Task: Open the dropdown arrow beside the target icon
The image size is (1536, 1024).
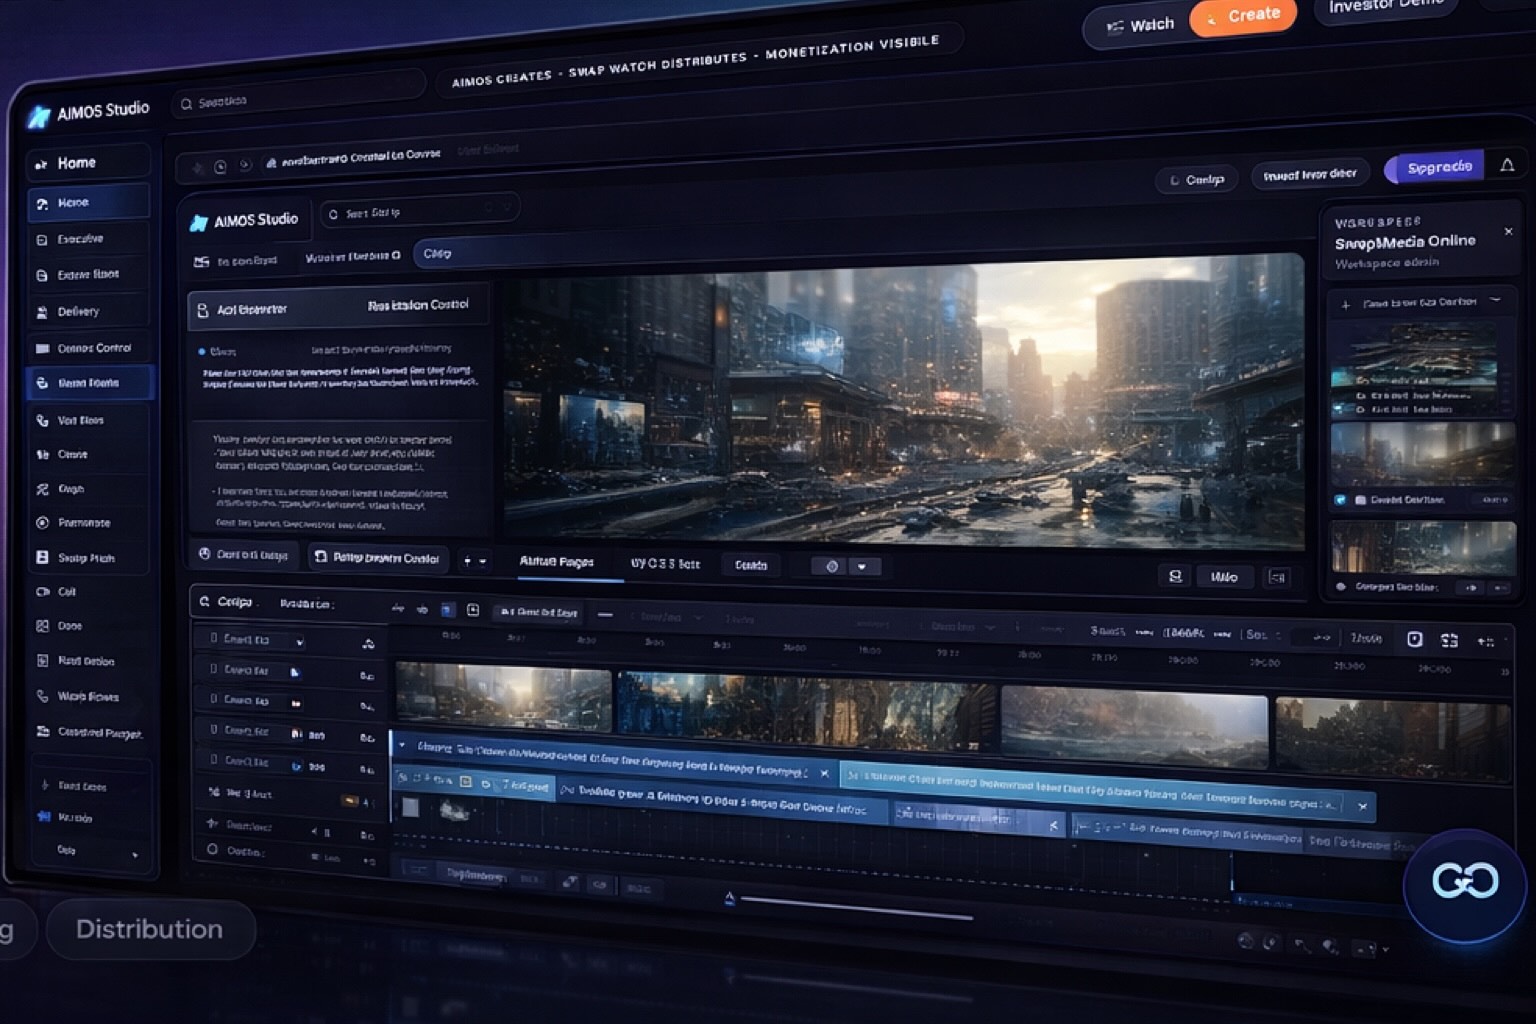Action: 862,567
